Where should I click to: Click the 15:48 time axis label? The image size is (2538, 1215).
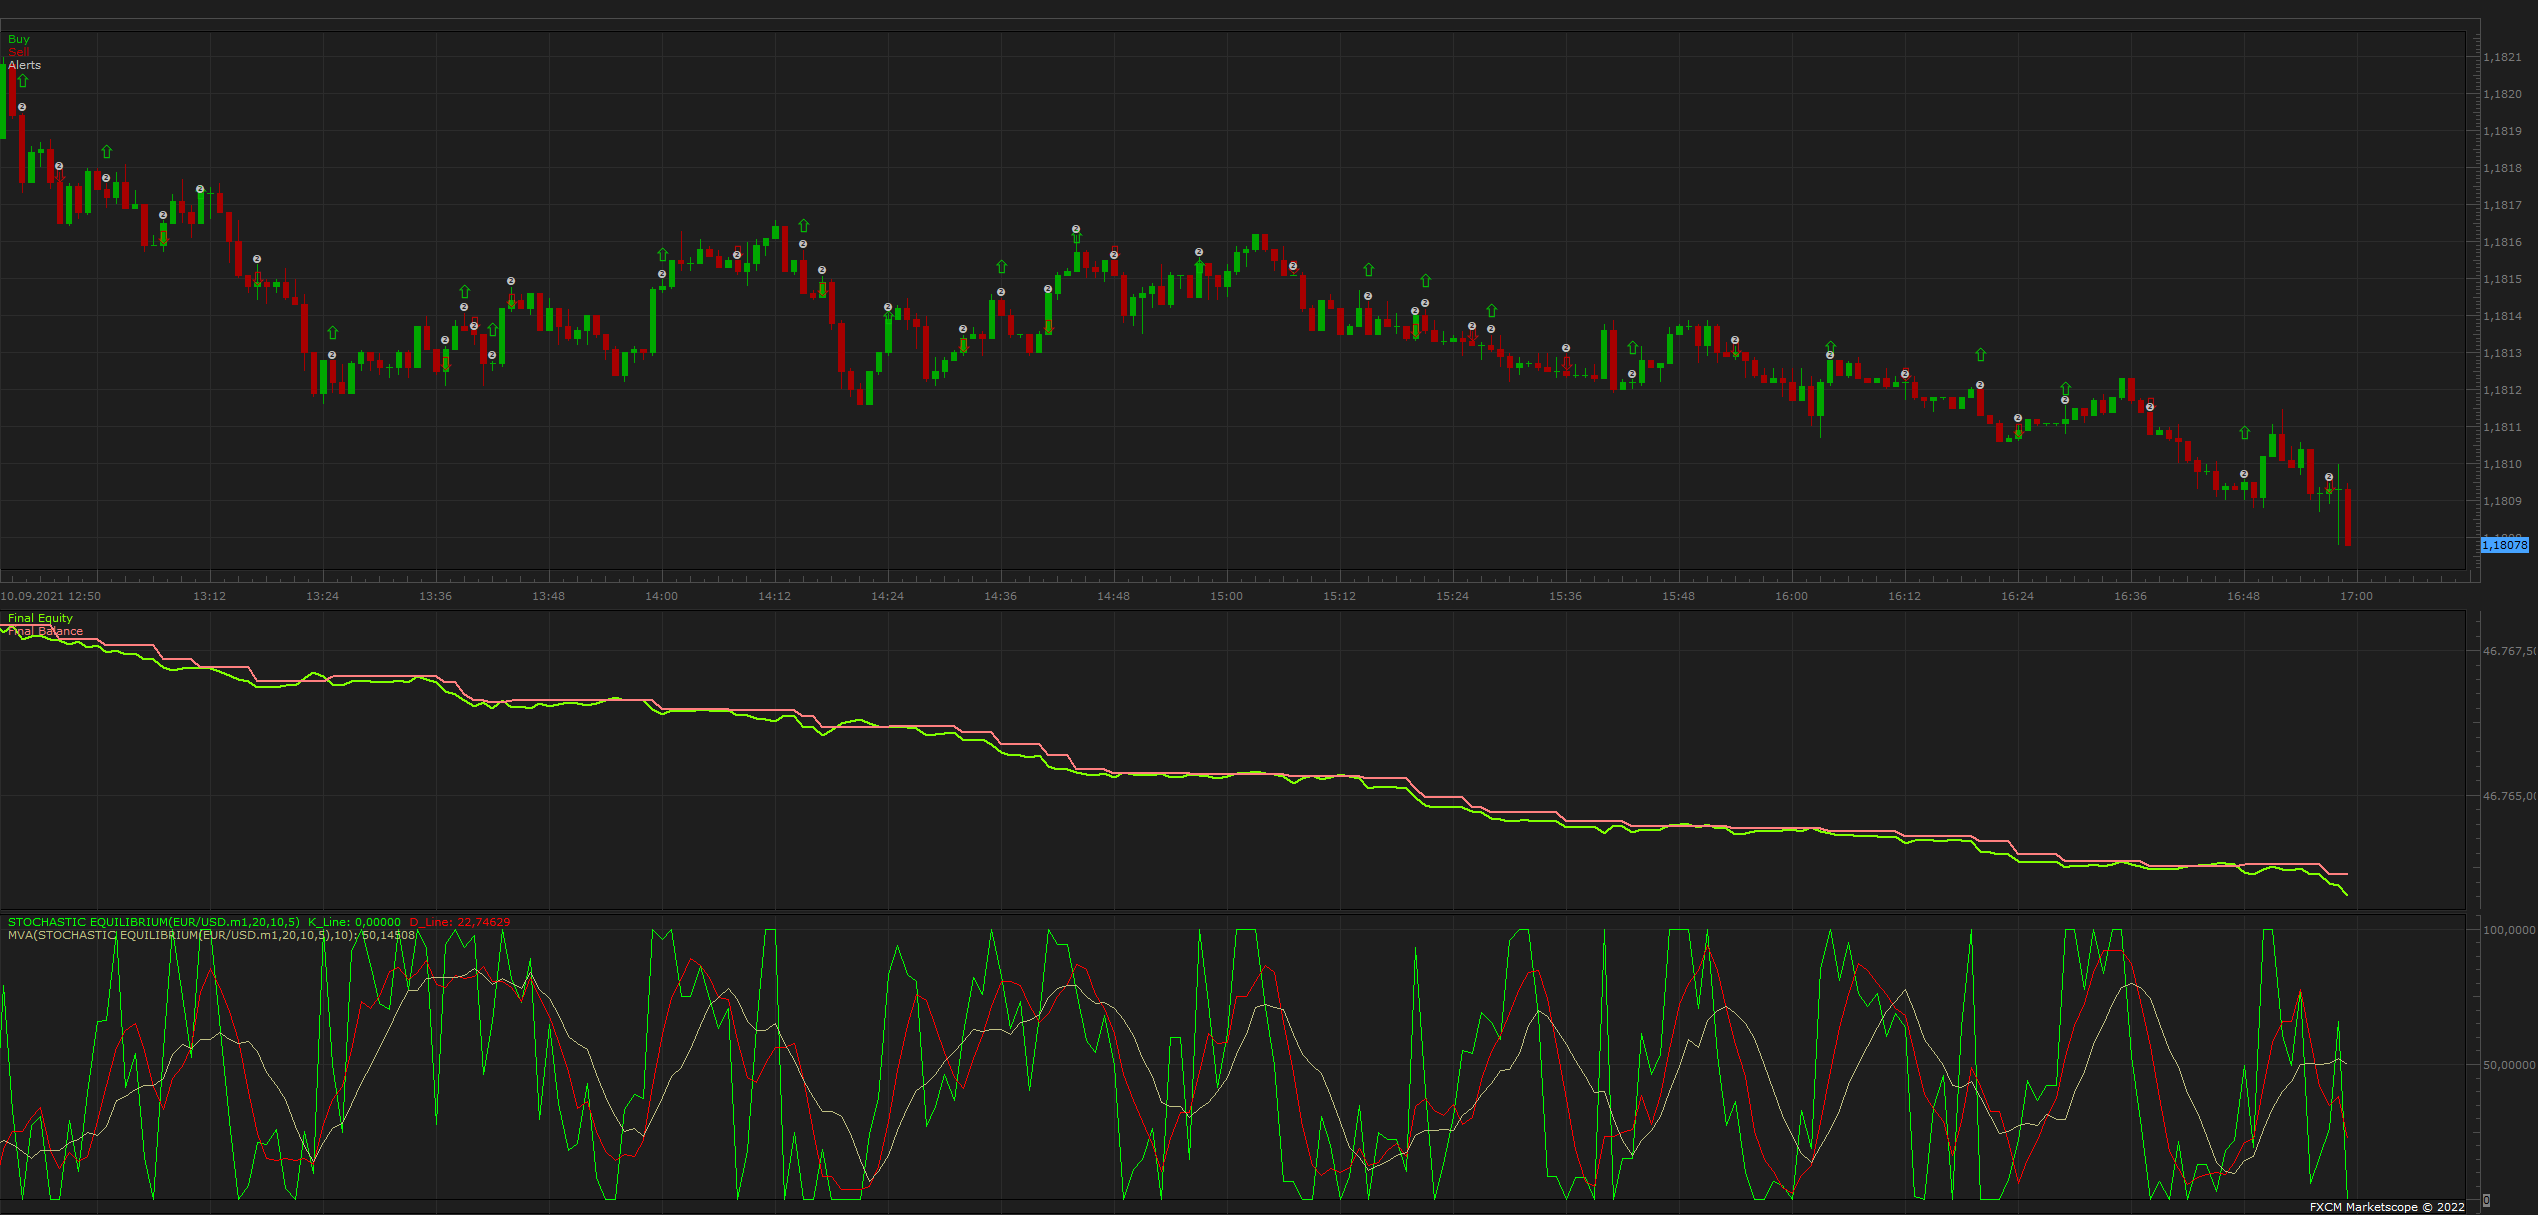click(1679, 596)
